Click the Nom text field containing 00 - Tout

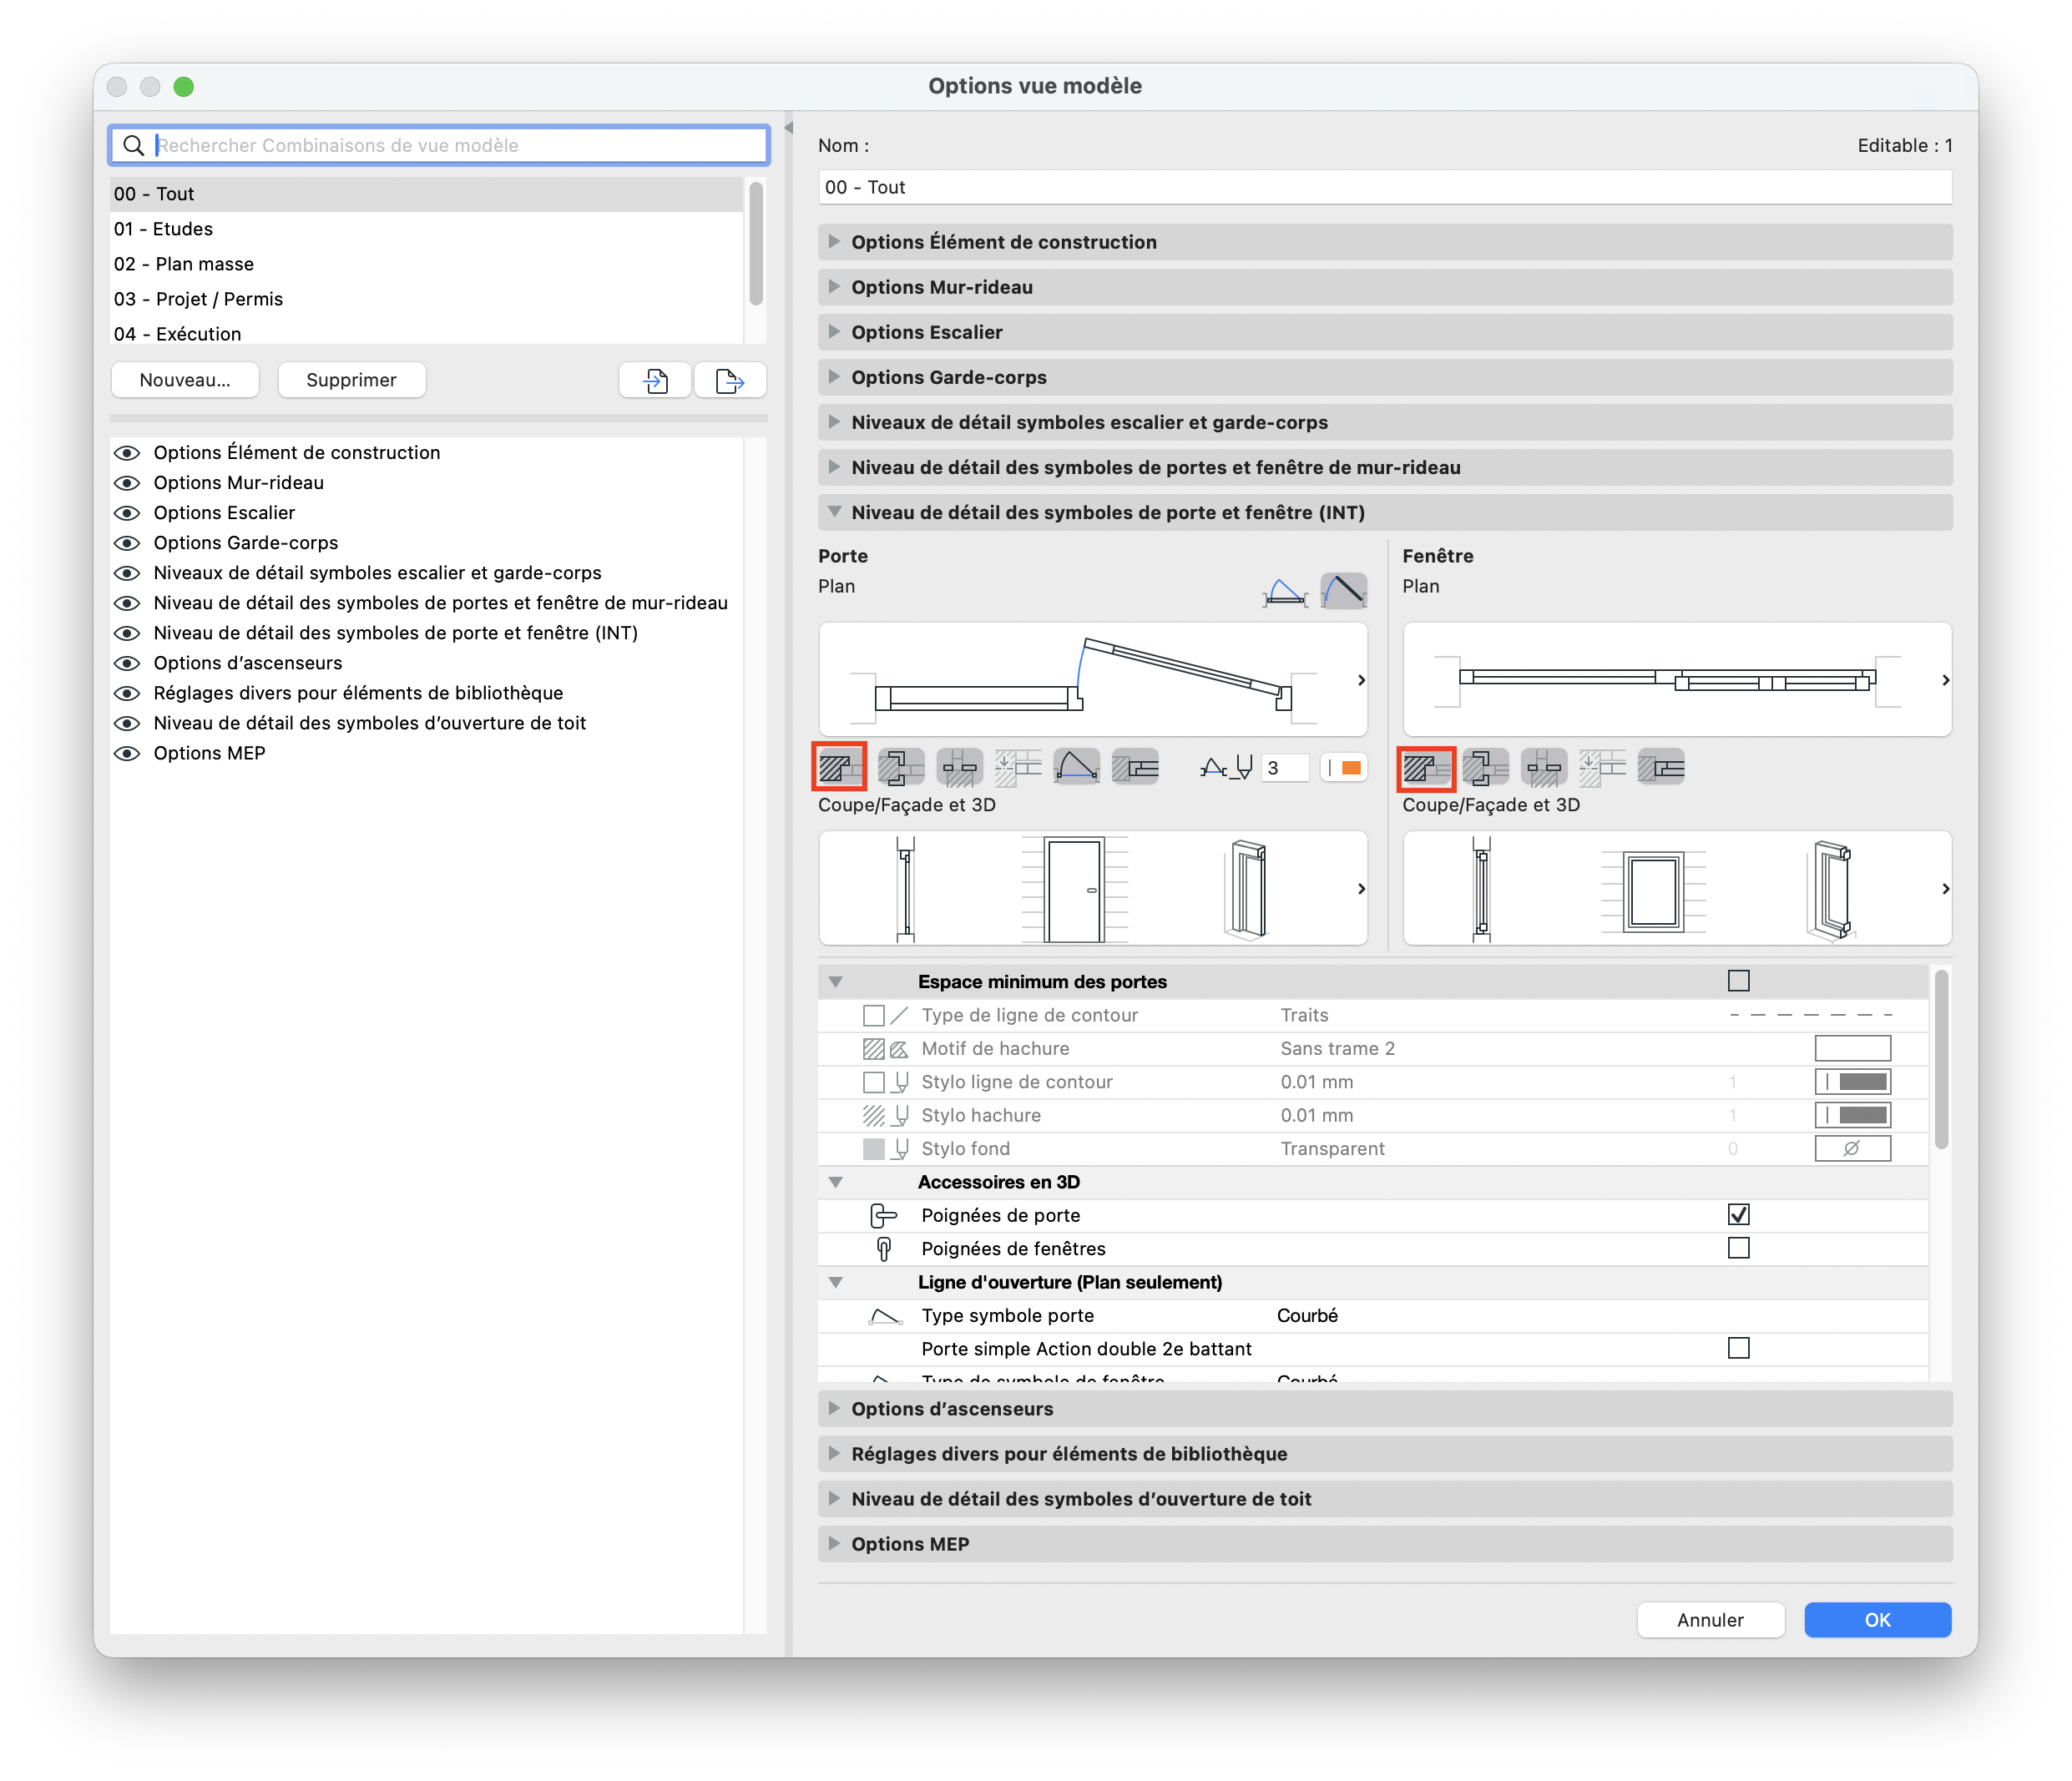tap(1384, 187)
